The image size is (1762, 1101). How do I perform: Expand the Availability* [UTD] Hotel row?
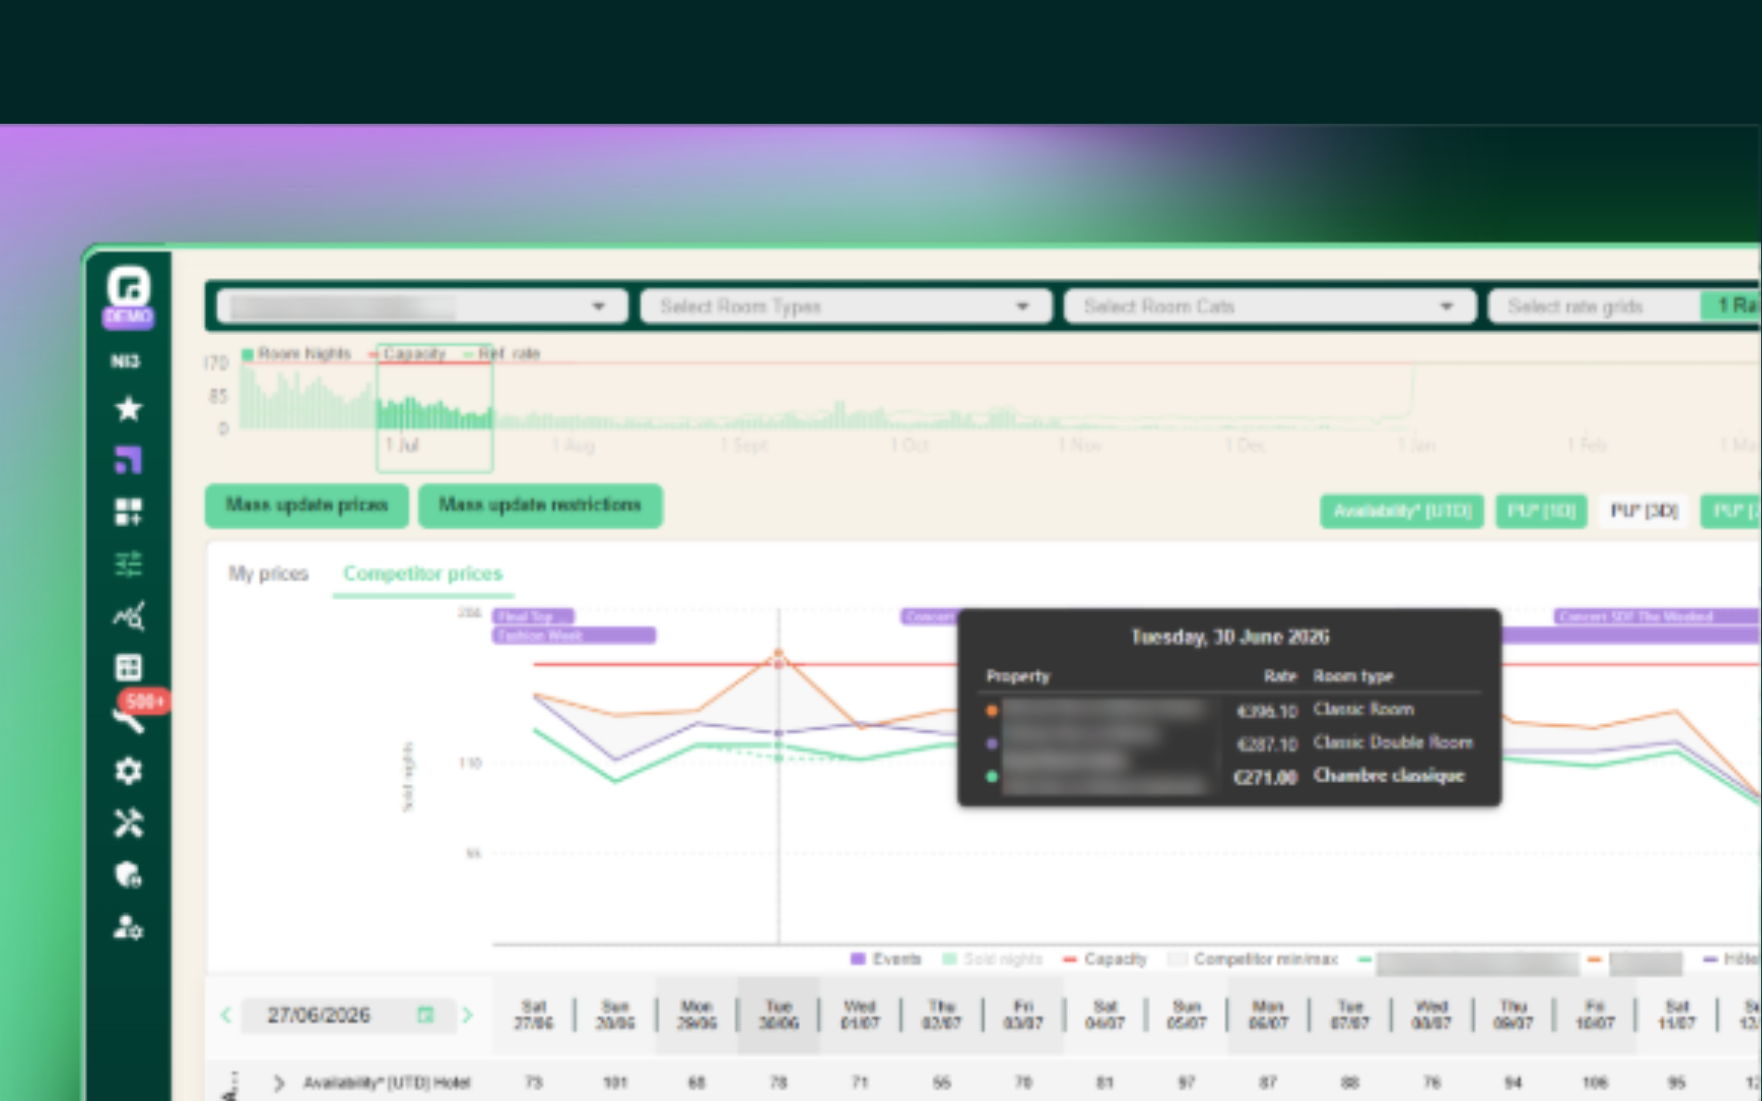(279, 1083)
